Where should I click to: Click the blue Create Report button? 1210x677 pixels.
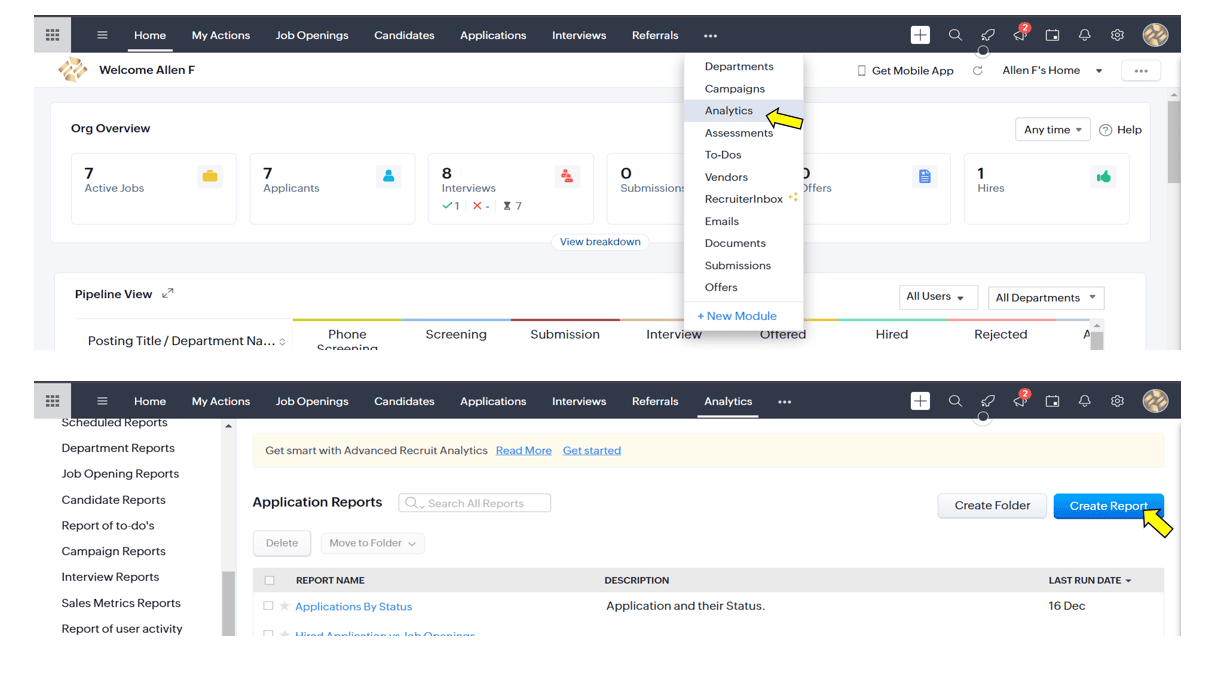click(1108, 506)
